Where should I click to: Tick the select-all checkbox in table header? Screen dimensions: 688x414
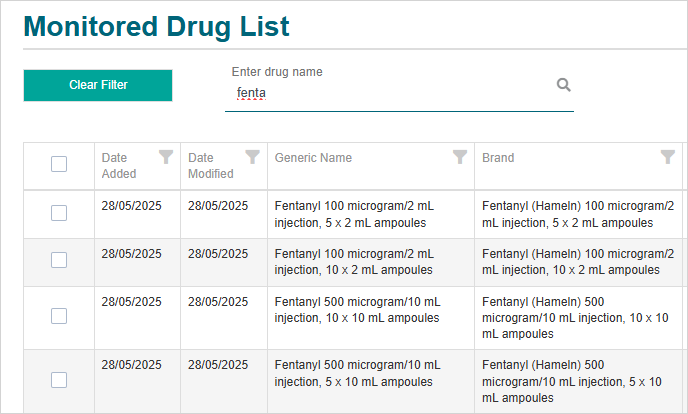(x=59, y=164)
